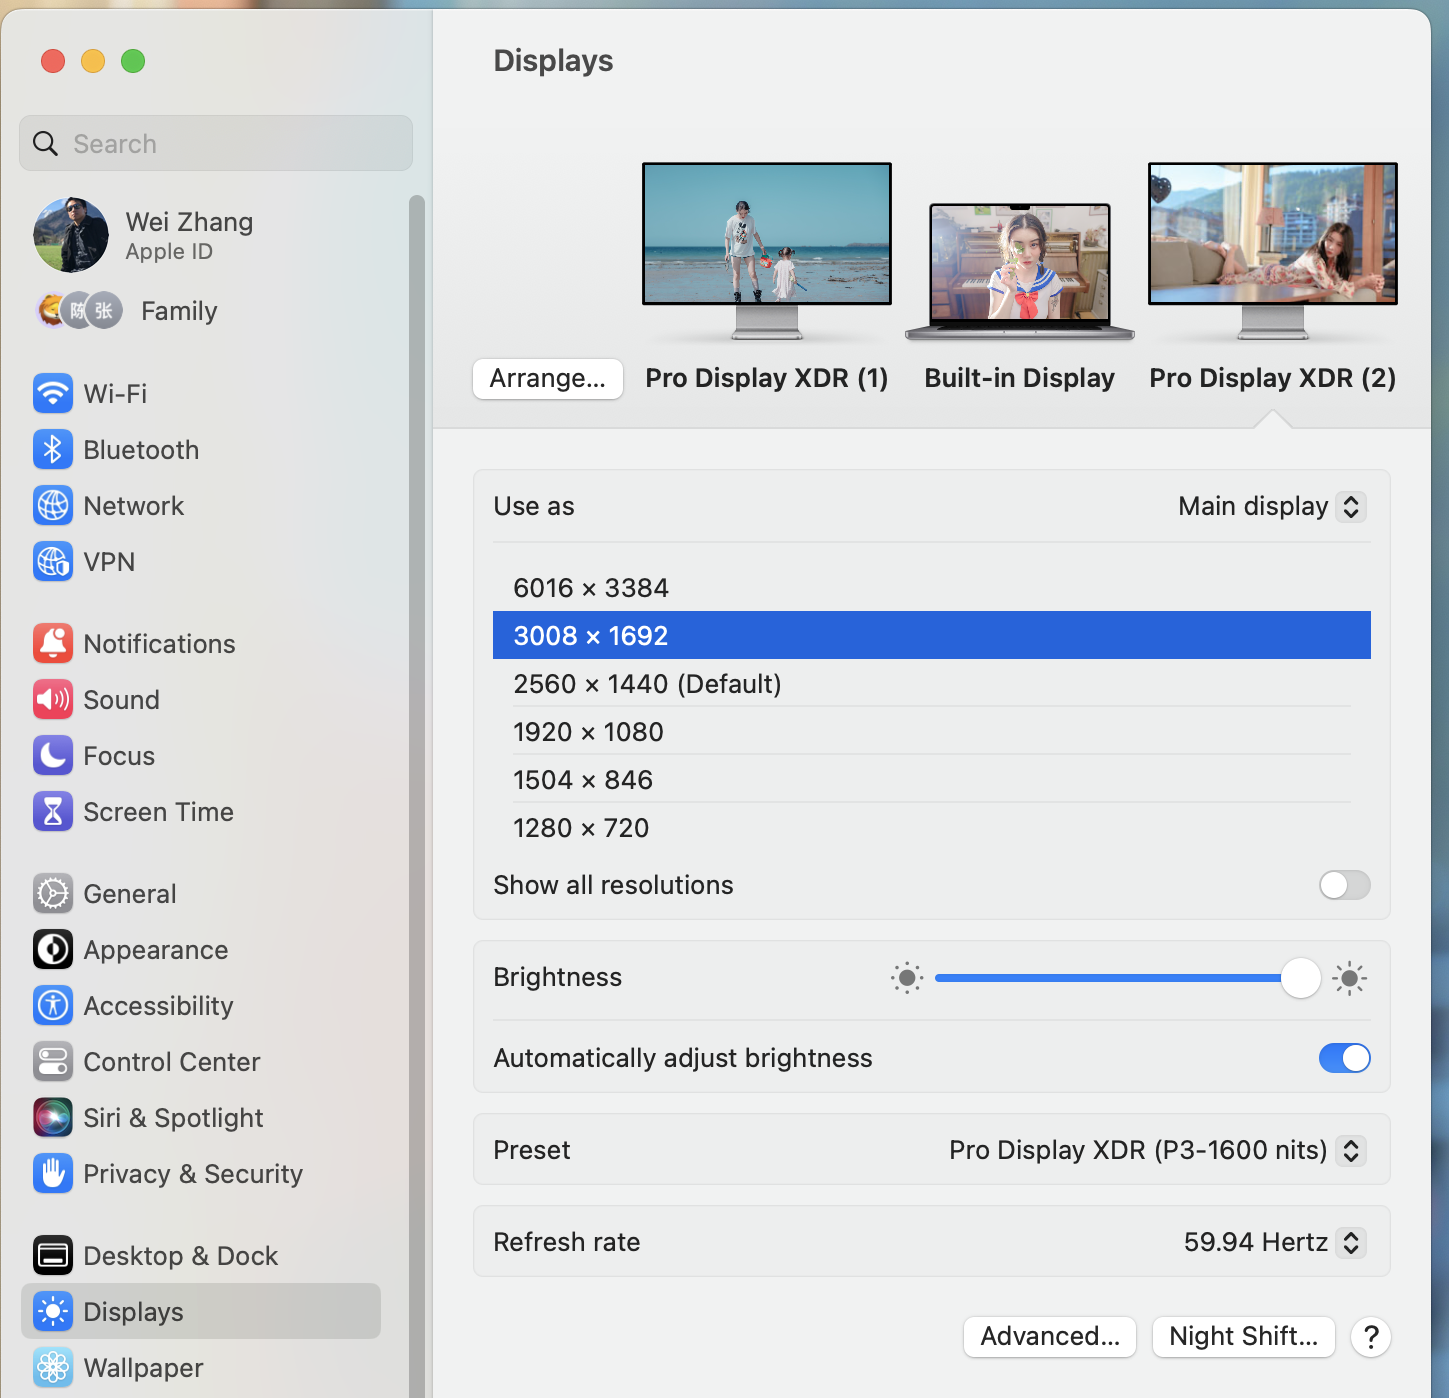
Task: Click the high brightness sun icon
Action: [x=1349, y=978]
